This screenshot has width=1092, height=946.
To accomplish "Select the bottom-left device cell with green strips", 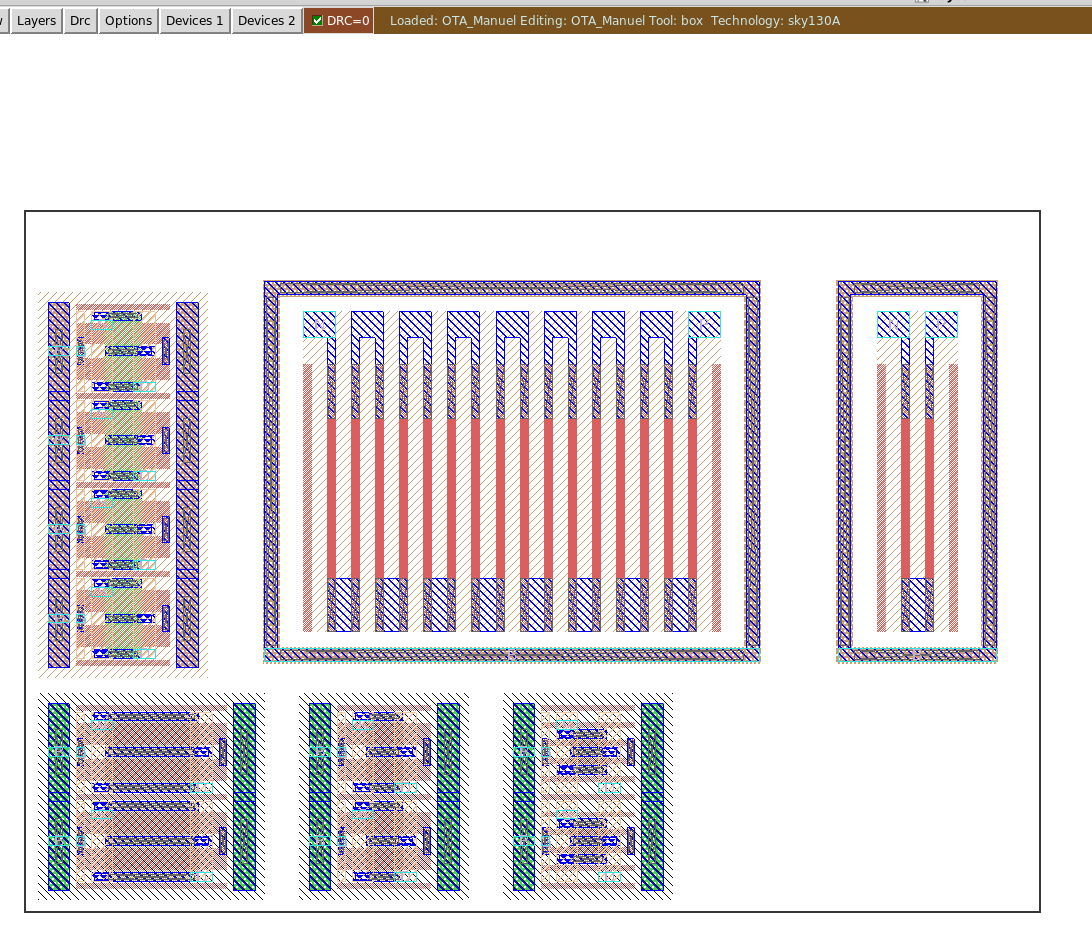I will [x=151, y=796].
